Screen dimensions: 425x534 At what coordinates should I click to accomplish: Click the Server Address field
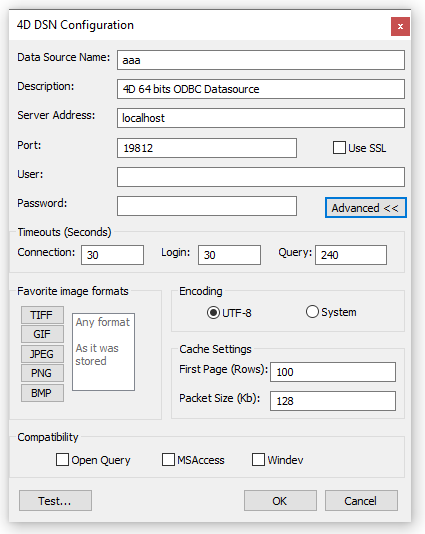click(x=261, y=118)
